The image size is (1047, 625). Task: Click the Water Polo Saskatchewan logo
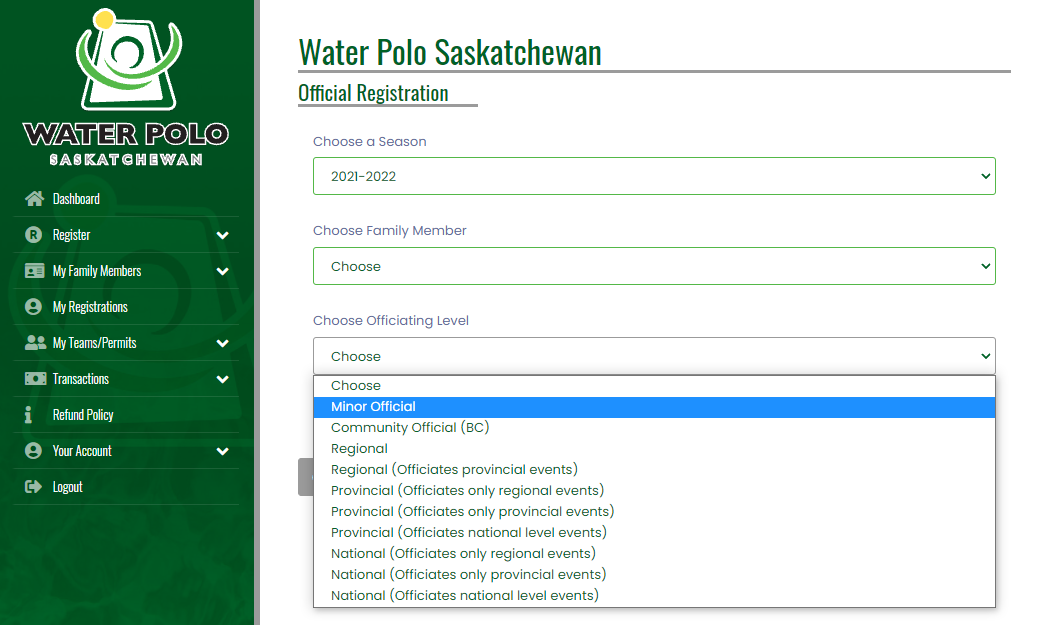[126, 87]
